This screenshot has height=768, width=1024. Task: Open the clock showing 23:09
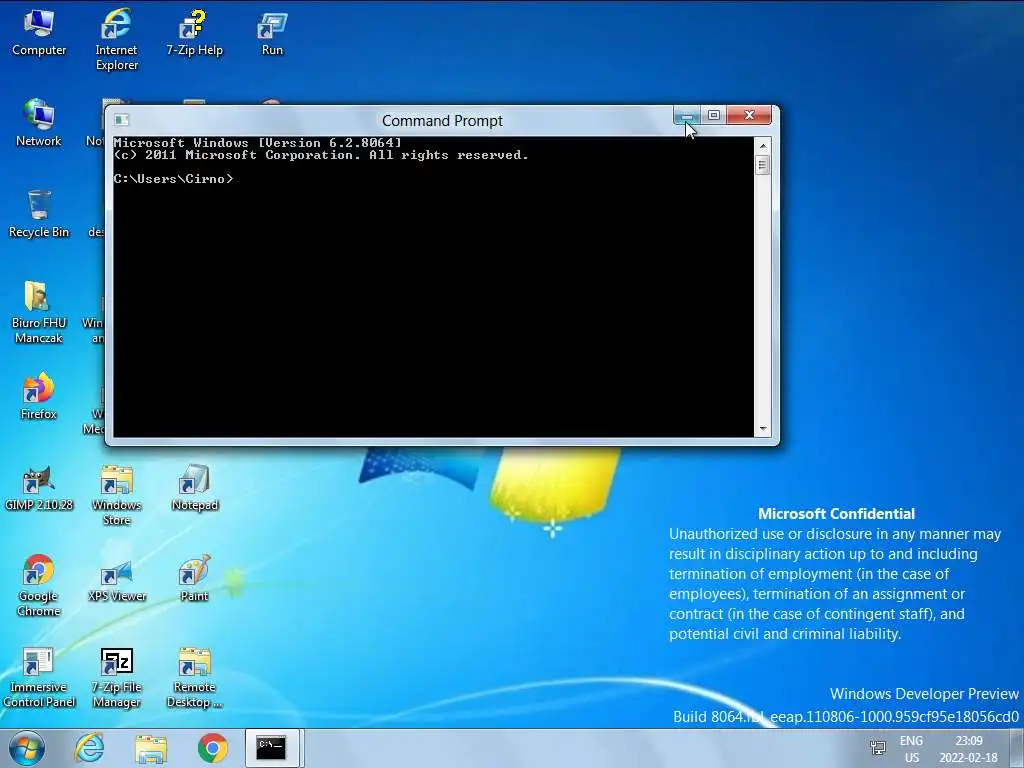(x=968, y=749)
